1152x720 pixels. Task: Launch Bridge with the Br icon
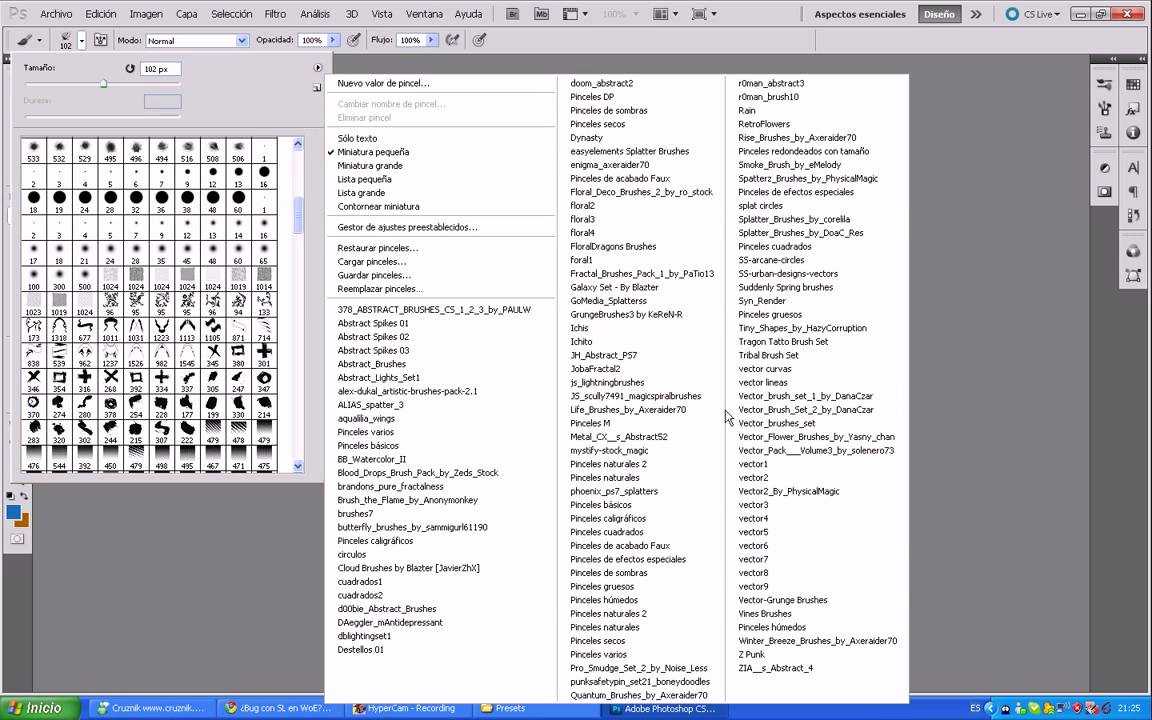(x=514, y=14)
